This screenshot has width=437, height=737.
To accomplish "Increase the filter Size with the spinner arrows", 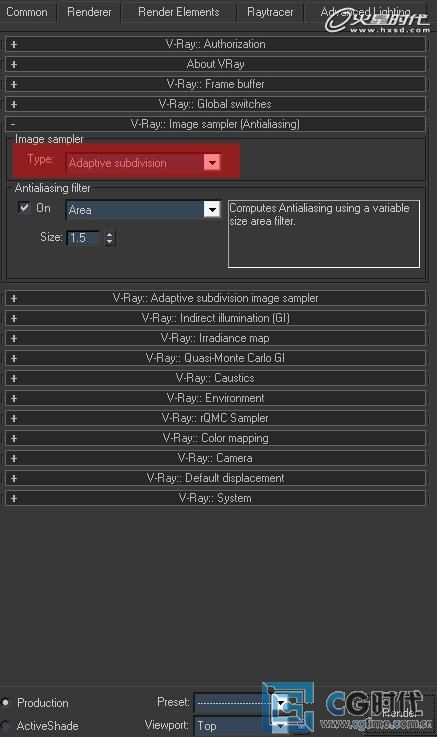I will tap(109, 235).
